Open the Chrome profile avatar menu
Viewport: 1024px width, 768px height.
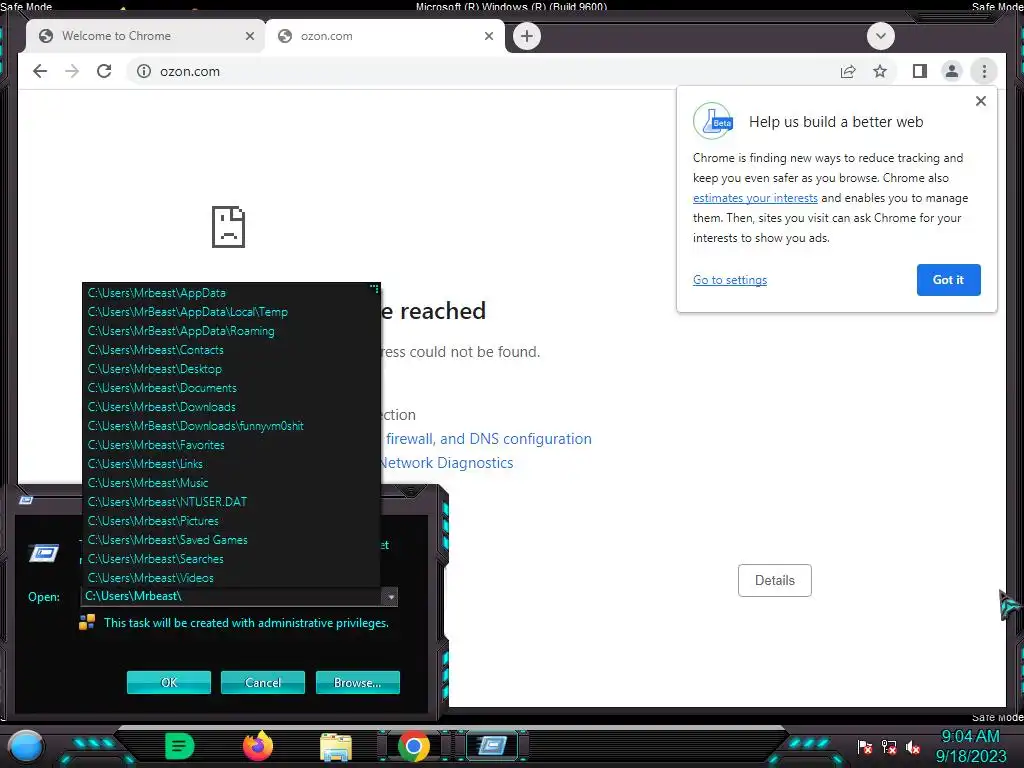[952, 71]
